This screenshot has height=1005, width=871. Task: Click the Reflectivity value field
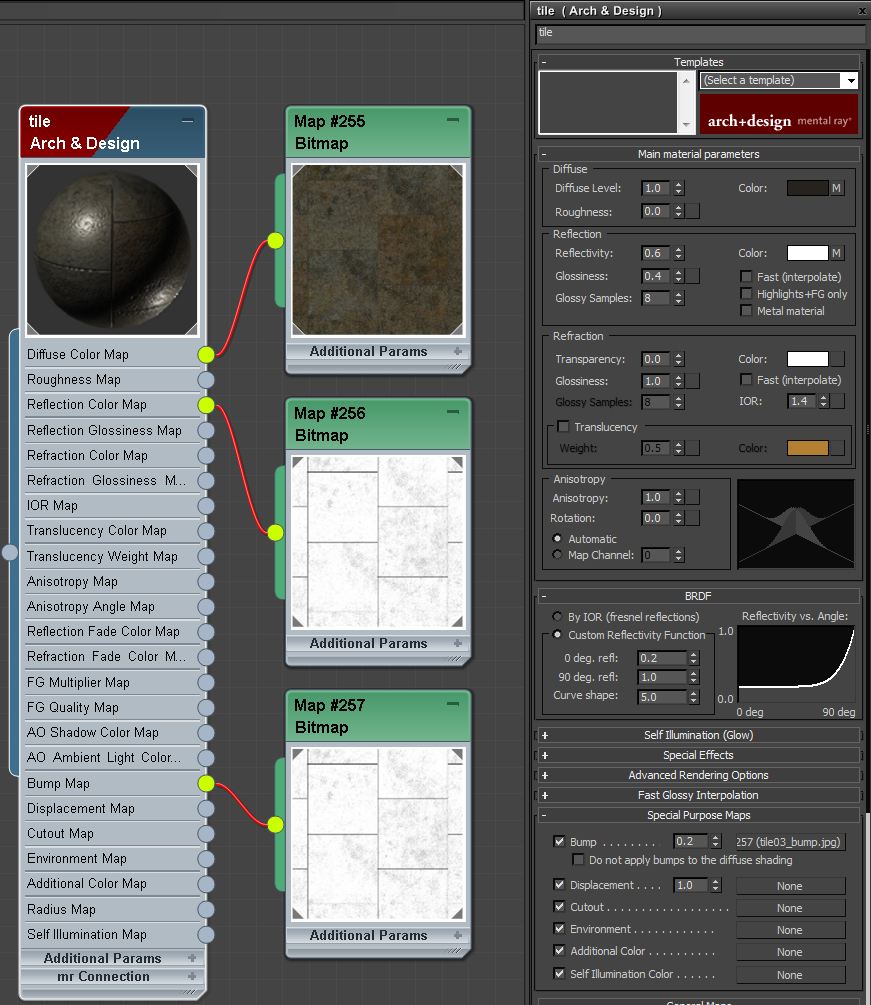pos(656,253)
